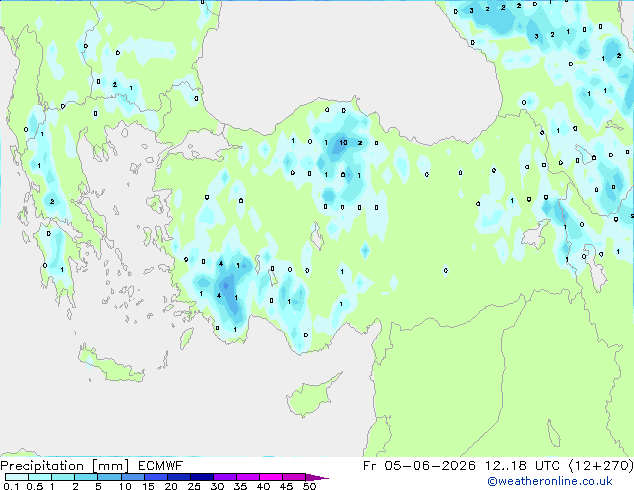
Task: Click legend scale label '15'
Action: 148,486
